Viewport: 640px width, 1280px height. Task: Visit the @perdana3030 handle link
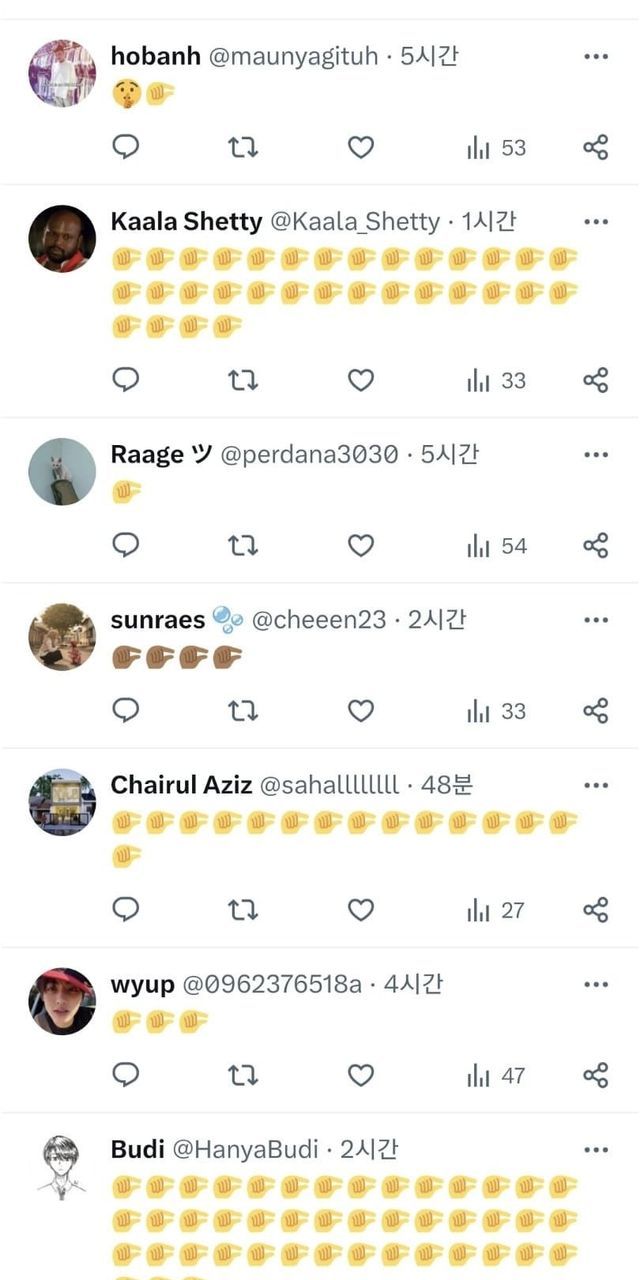308,455
